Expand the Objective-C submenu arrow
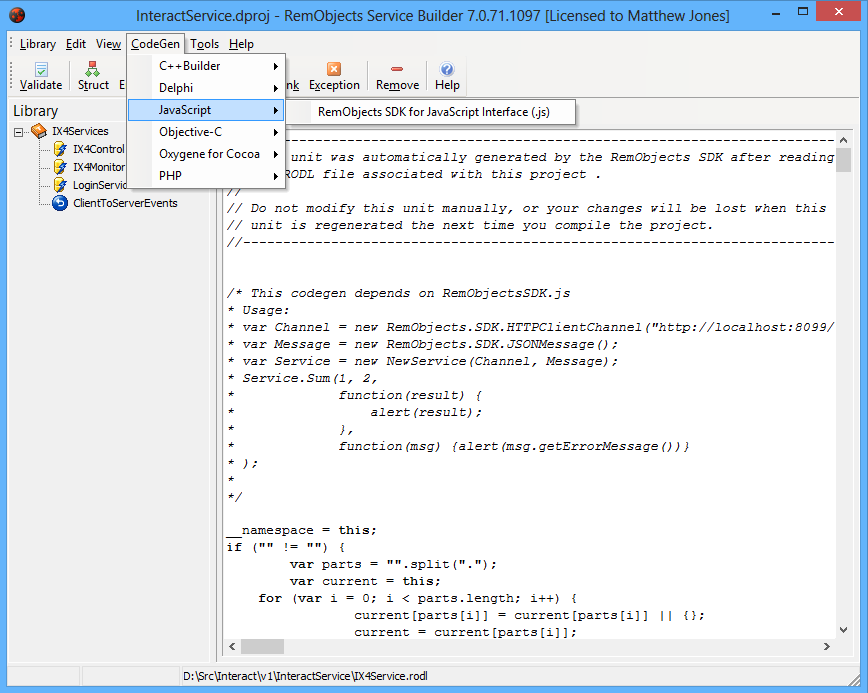868x693 pixels. pos(275,132)
